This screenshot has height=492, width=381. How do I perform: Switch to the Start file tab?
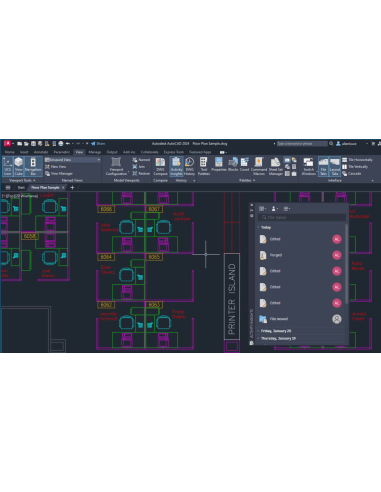(21, 188)
